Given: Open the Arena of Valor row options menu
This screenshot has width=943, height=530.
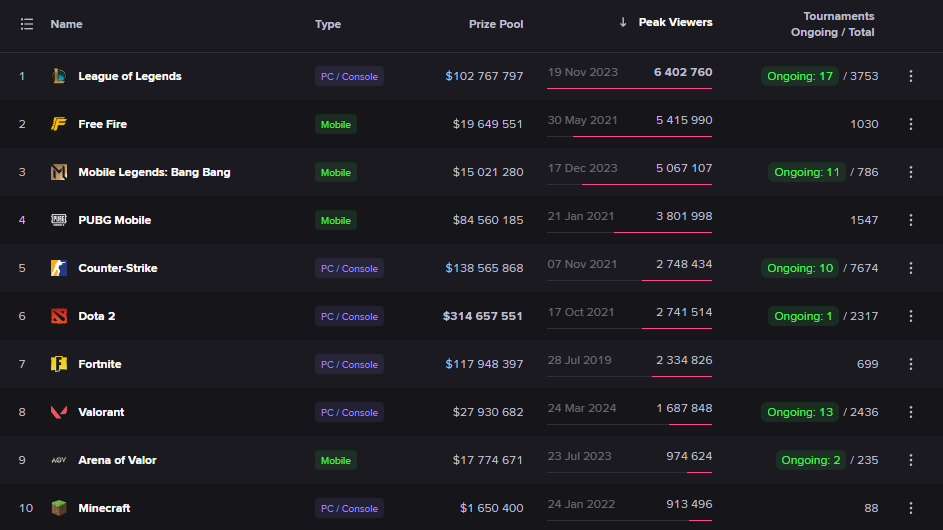Looking at the screenshot, I should [911, 460].
